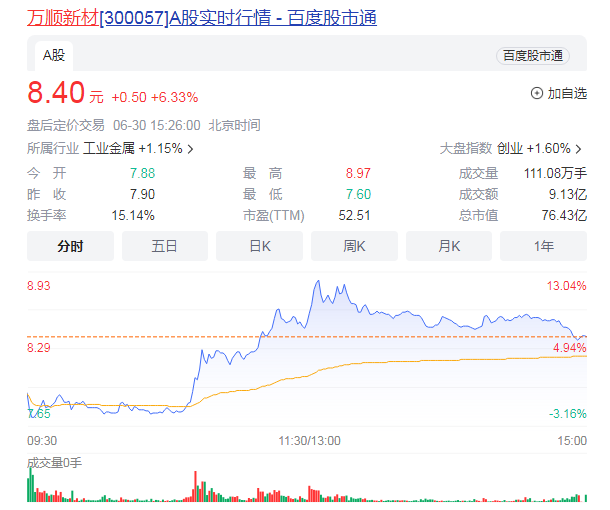Switch to the 五日 chart tab
Image resolution: width=610 pixels, height=510 pixels.
point(164,246)
